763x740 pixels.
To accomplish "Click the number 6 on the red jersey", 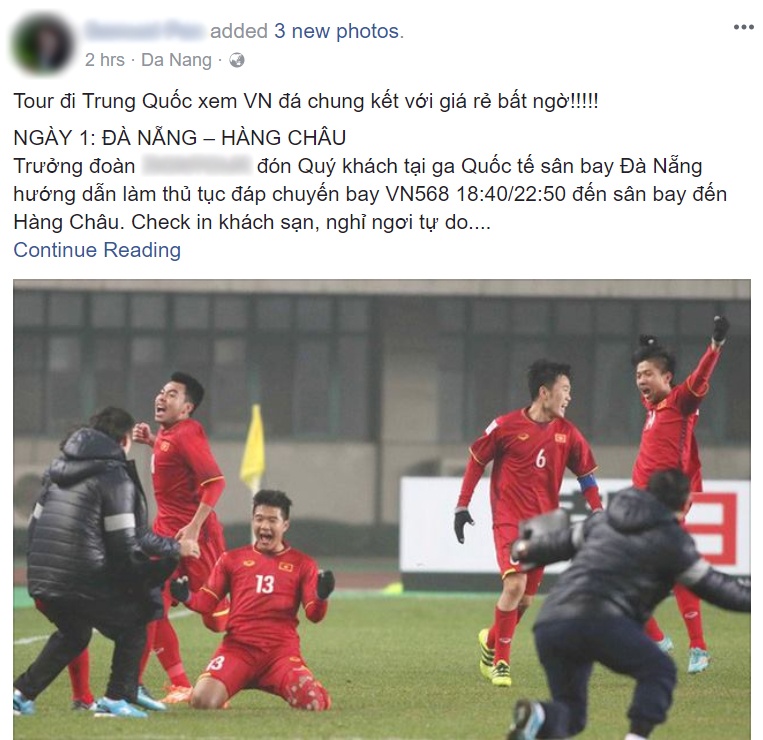I will pos(541,458).
